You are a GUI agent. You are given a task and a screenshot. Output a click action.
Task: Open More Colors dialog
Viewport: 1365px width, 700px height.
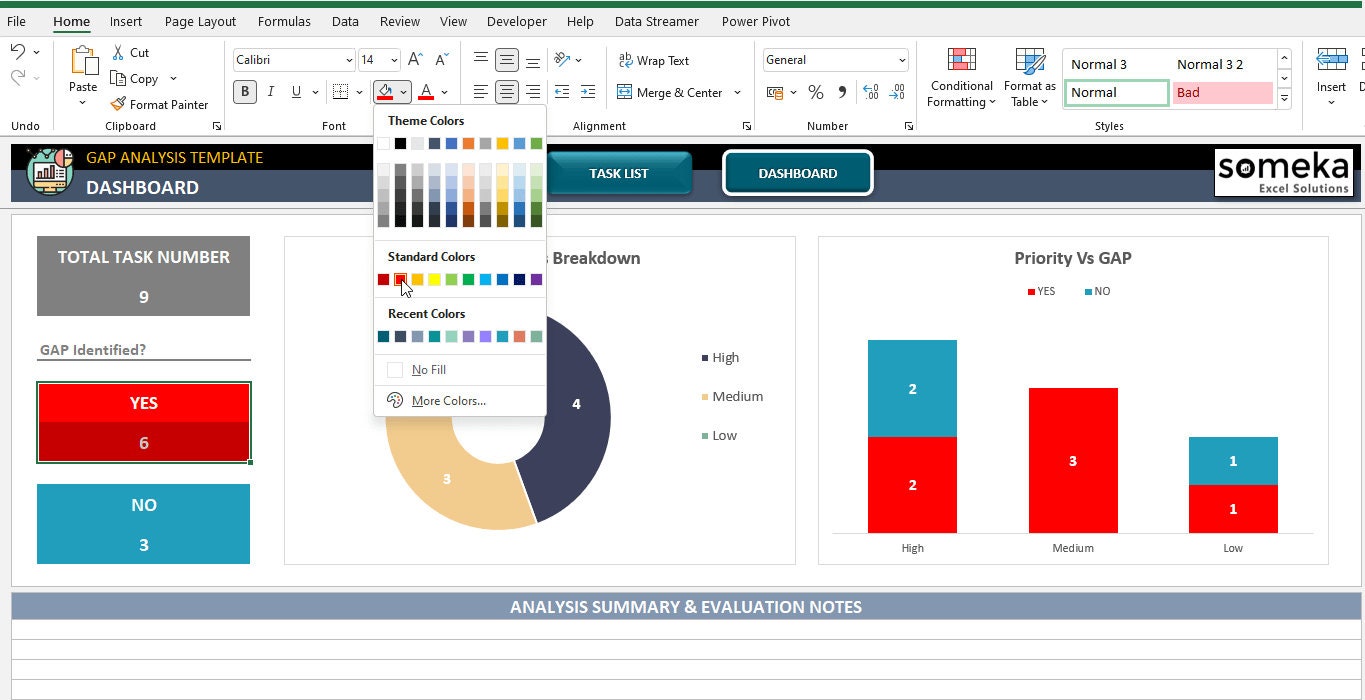pyautogui.click(x=460, y=401)
